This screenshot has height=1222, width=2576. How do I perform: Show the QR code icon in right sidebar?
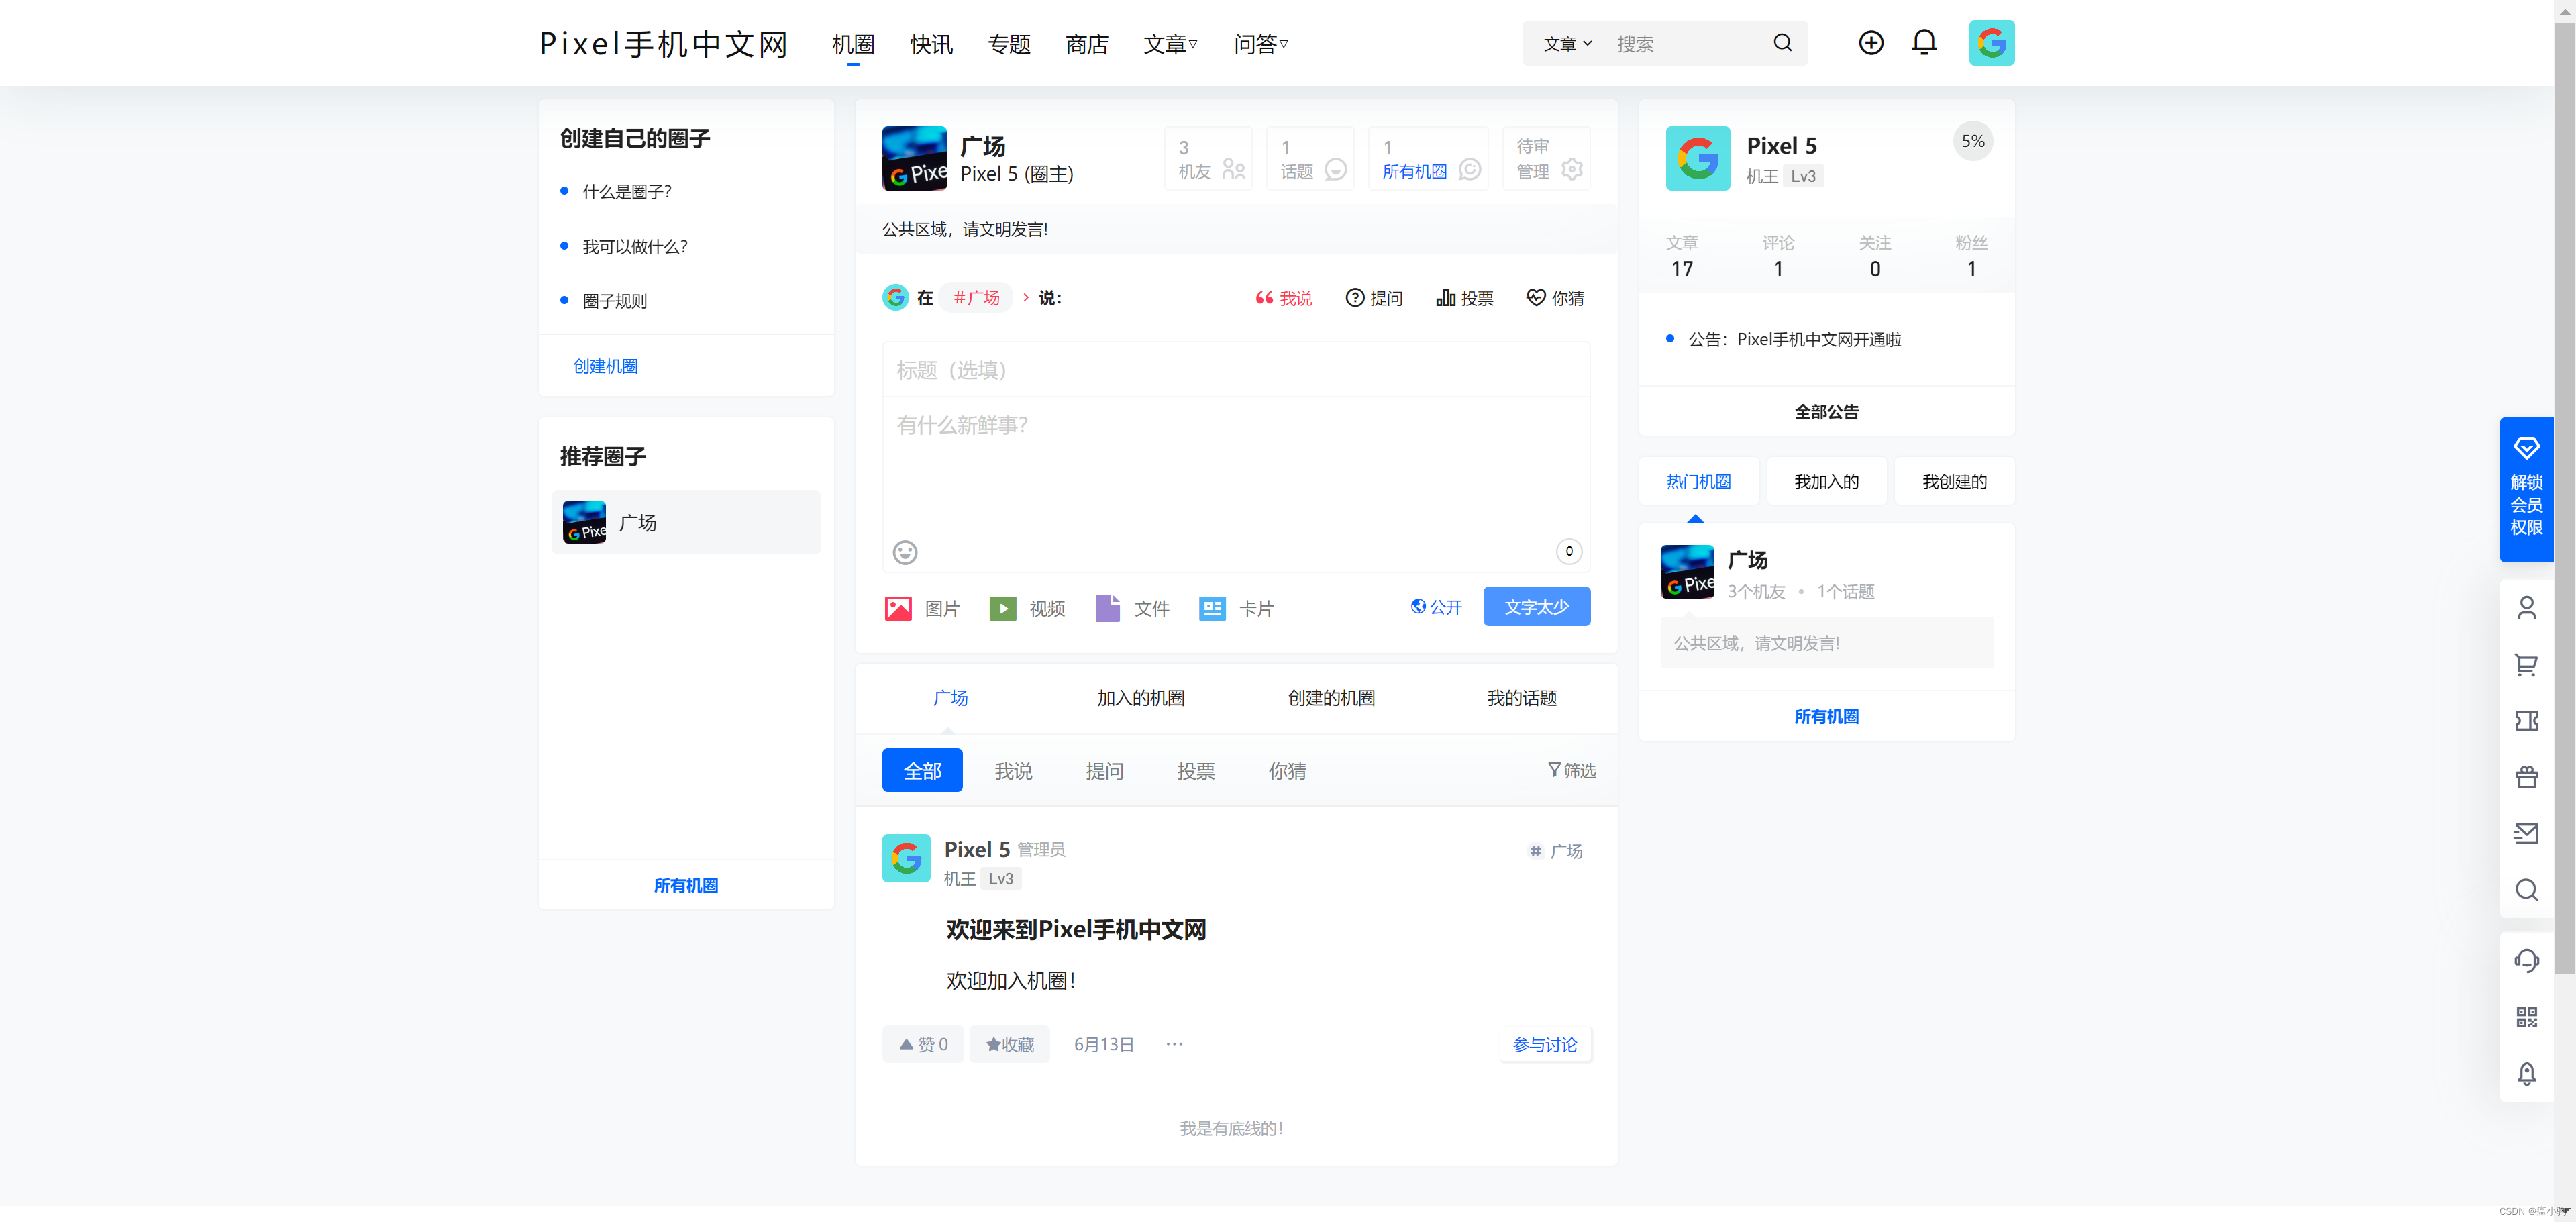pyautogui.click(x=2526, y=1017)
